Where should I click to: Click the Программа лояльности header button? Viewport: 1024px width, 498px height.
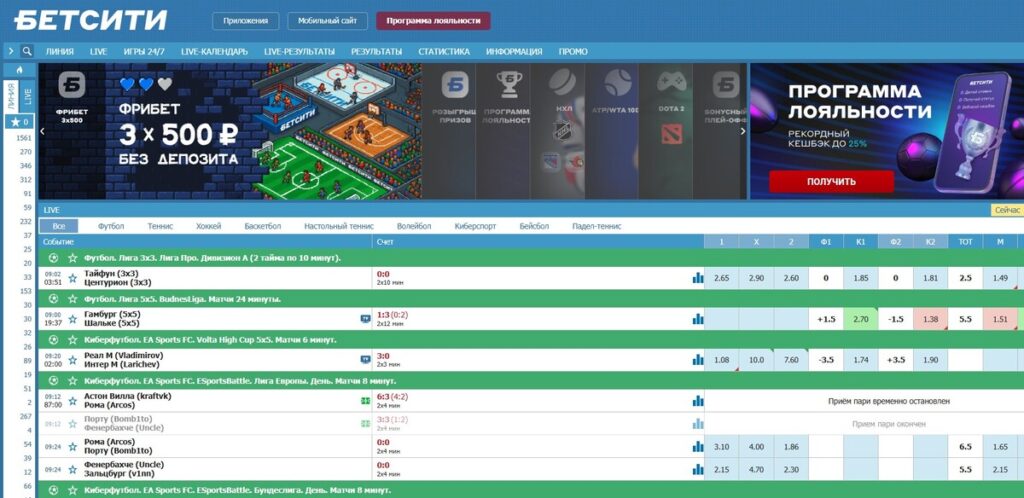(433, 21)
